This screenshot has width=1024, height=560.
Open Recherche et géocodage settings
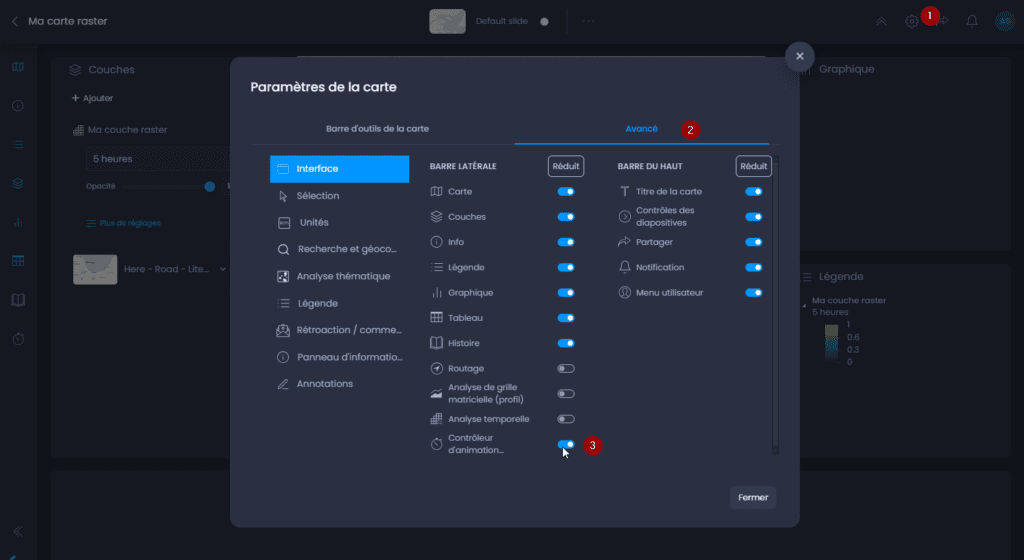tap(340, 249)
